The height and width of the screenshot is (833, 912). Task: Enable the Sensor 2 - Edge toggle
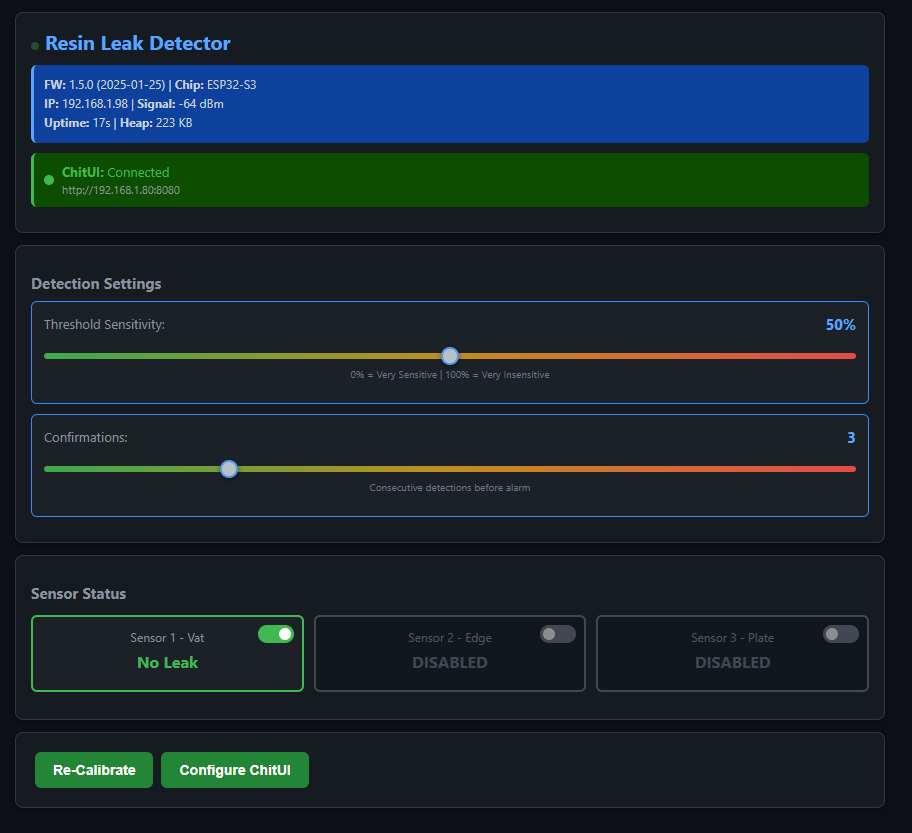pyautogui.click(x=558, y=634)
